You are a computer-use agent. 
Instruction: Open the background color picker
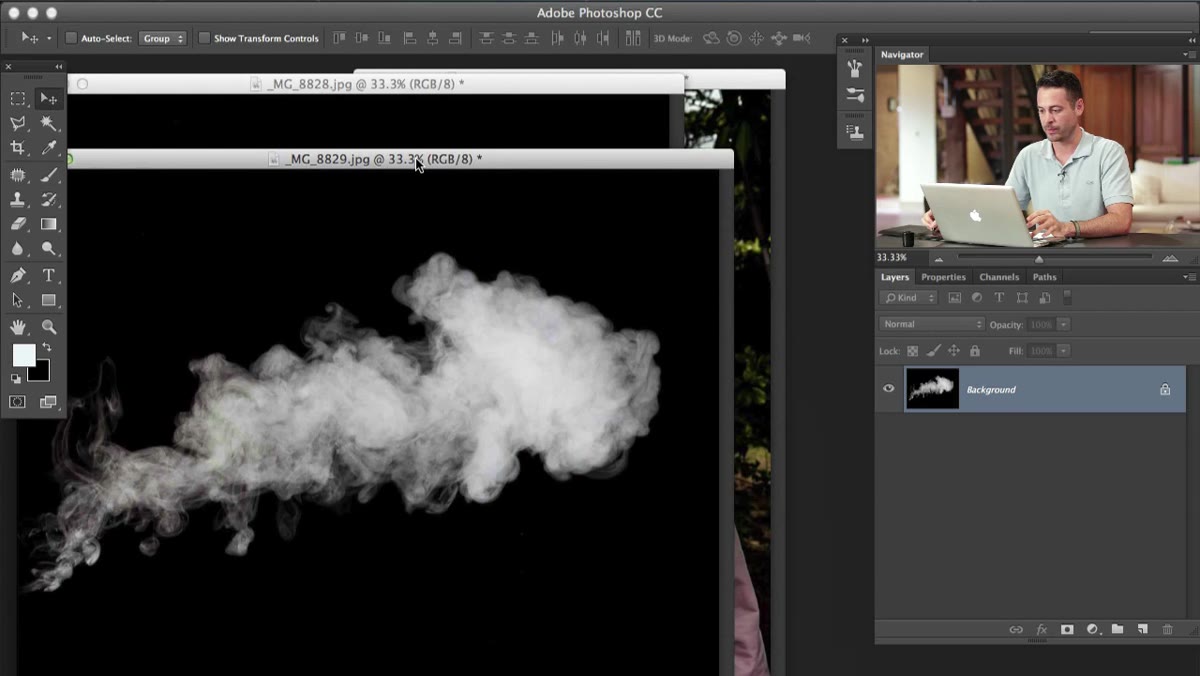[x=42, y=374]
